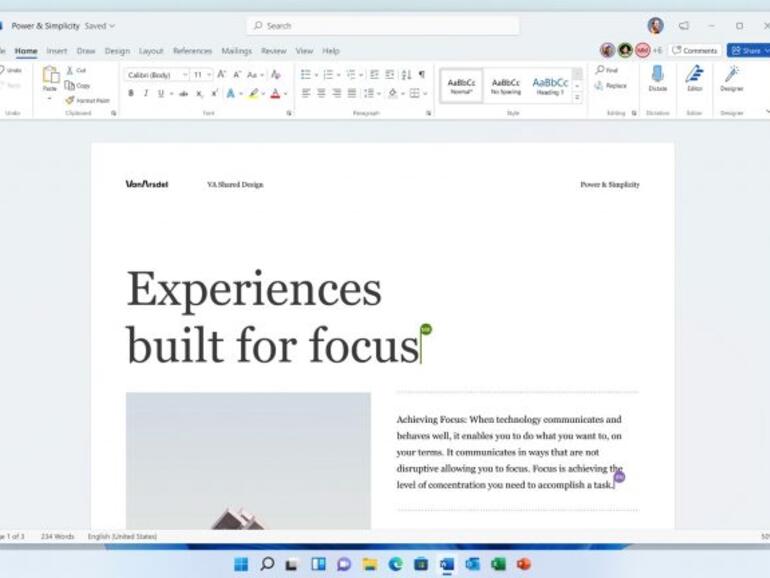This screenshot has width=770, height=578.
Task: Toggle bold formatting in the Font group
Action: [131, 93]
